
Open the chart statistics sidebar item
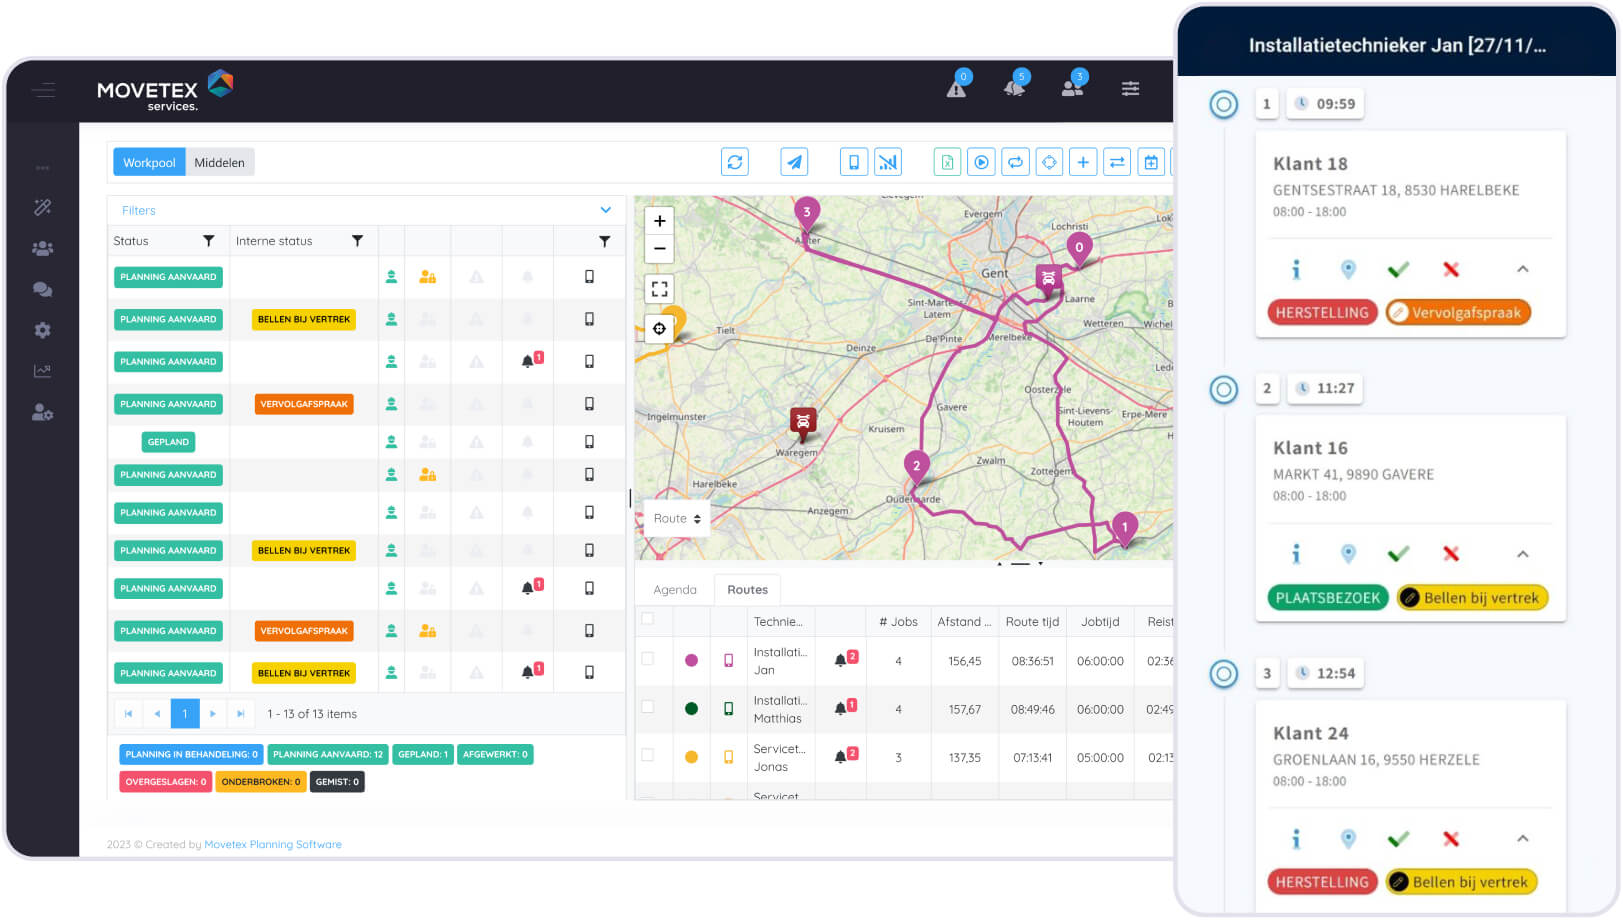[42, 371]
